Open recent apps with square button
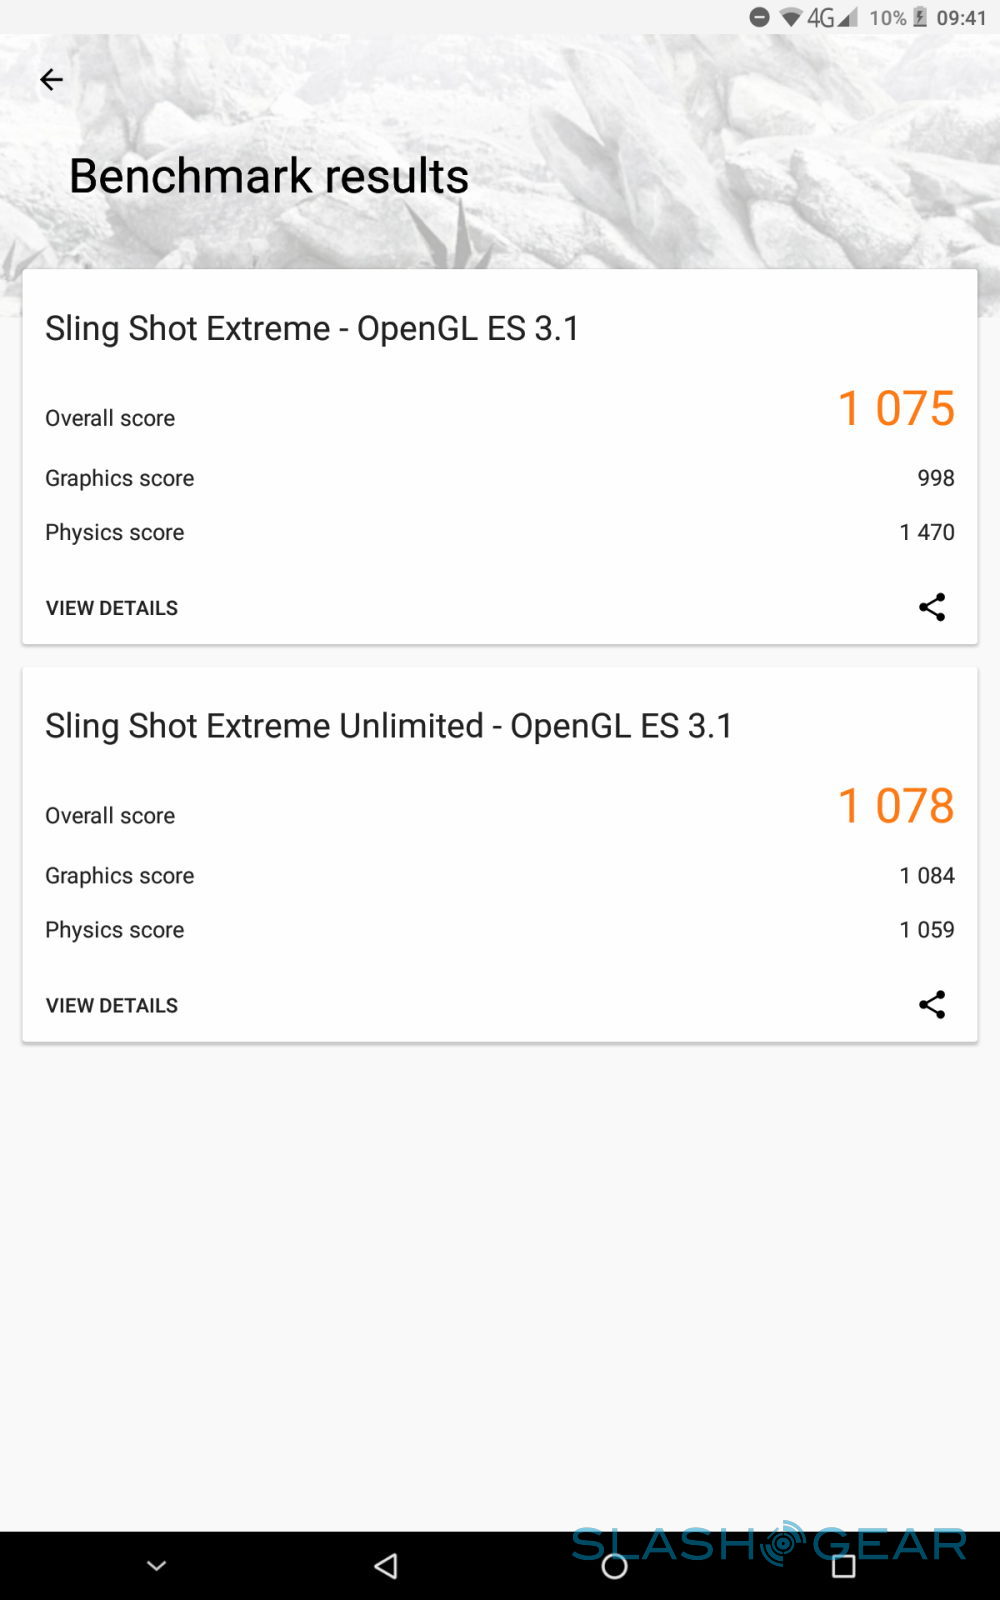Screen dimensions: 1000x1600 [844, 1566]
